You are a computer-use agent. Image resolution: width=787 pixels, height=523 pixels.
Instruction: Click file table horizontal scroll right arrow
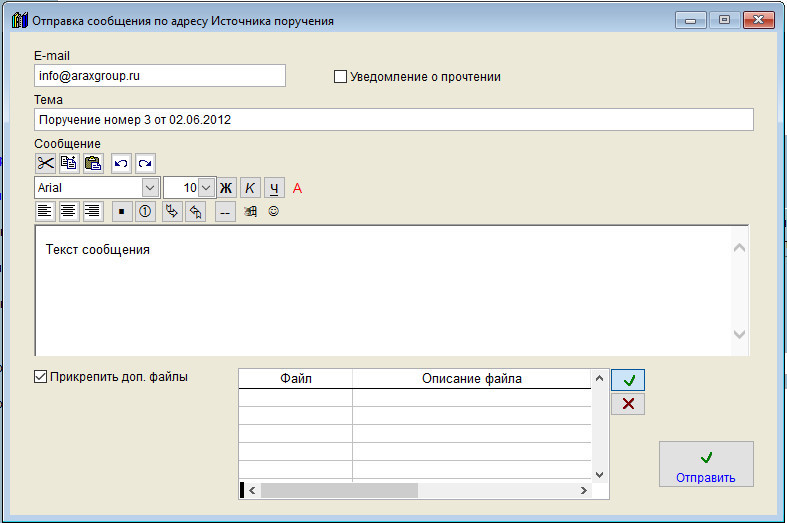pyautogui.click(x=584, y=490)
